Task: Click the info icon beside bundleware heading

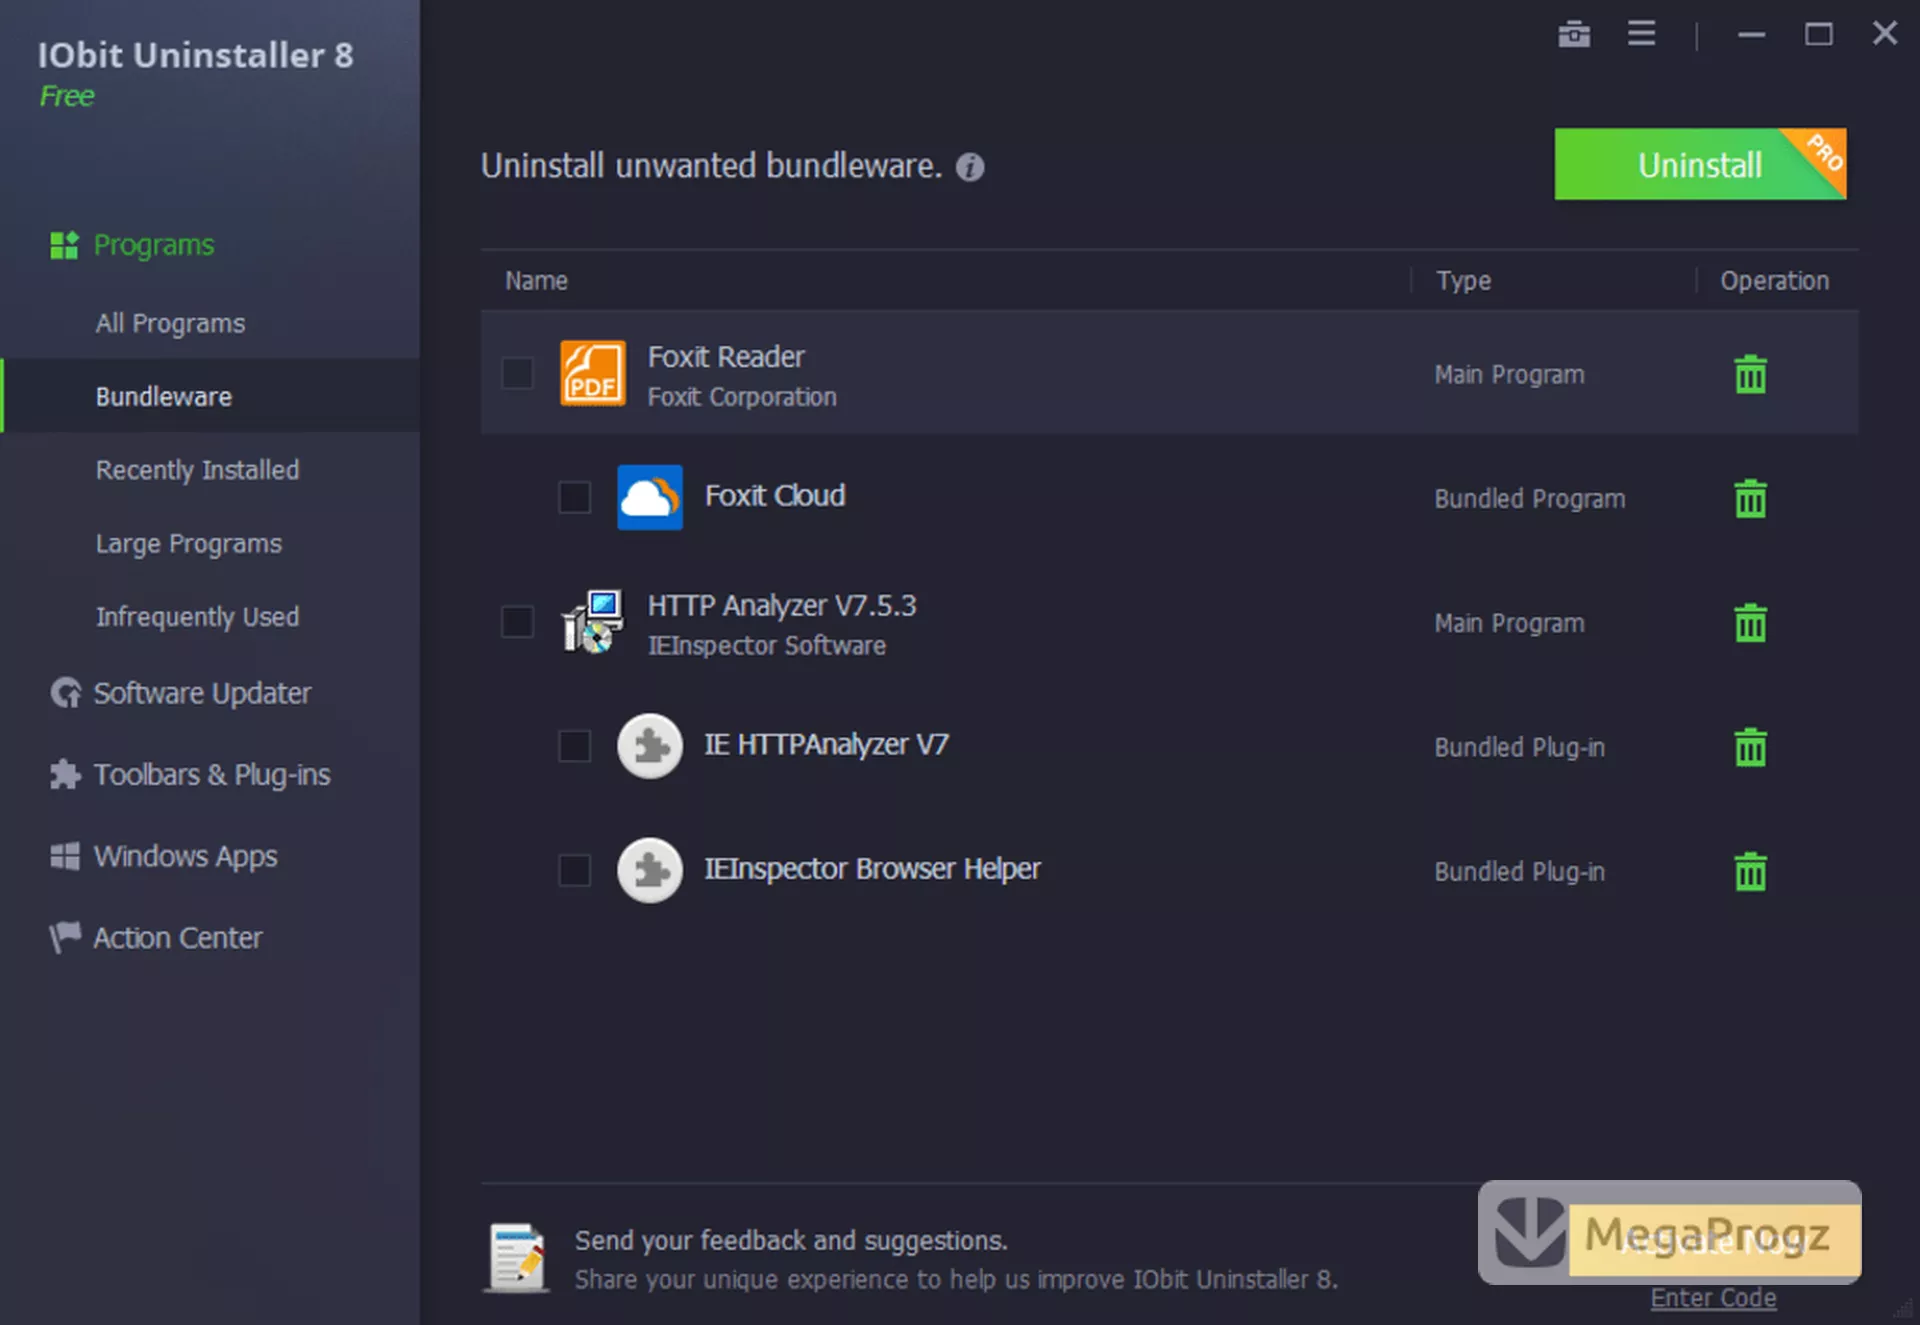Action: [x=969, y=167]
